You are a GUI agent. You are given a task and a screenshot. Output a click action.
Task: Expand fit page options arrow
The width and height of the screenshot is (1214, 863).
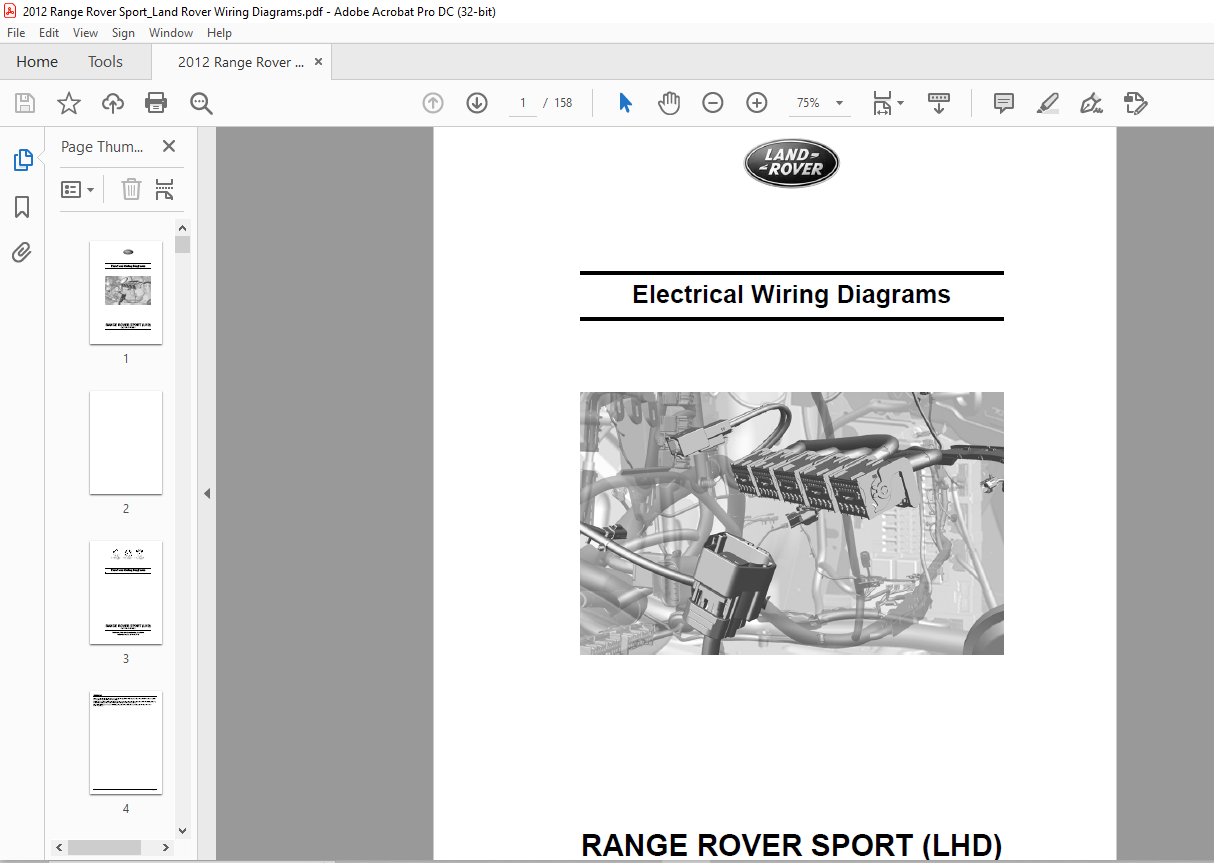[901, 103]
